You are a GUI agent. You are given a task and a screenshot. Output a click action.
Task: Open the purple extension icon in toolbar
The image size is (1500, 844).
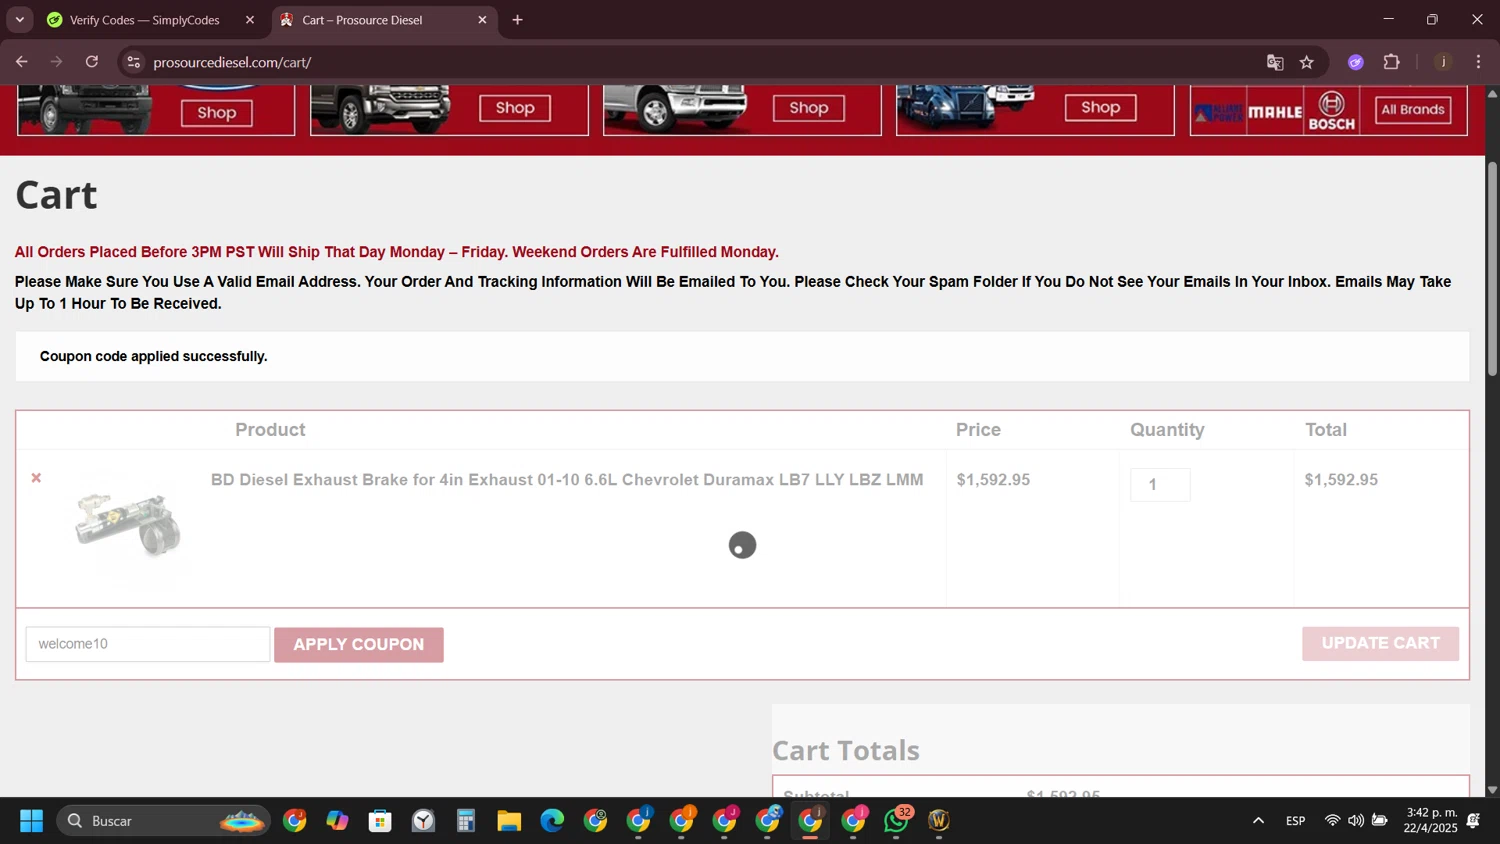tap(1356, 62)
